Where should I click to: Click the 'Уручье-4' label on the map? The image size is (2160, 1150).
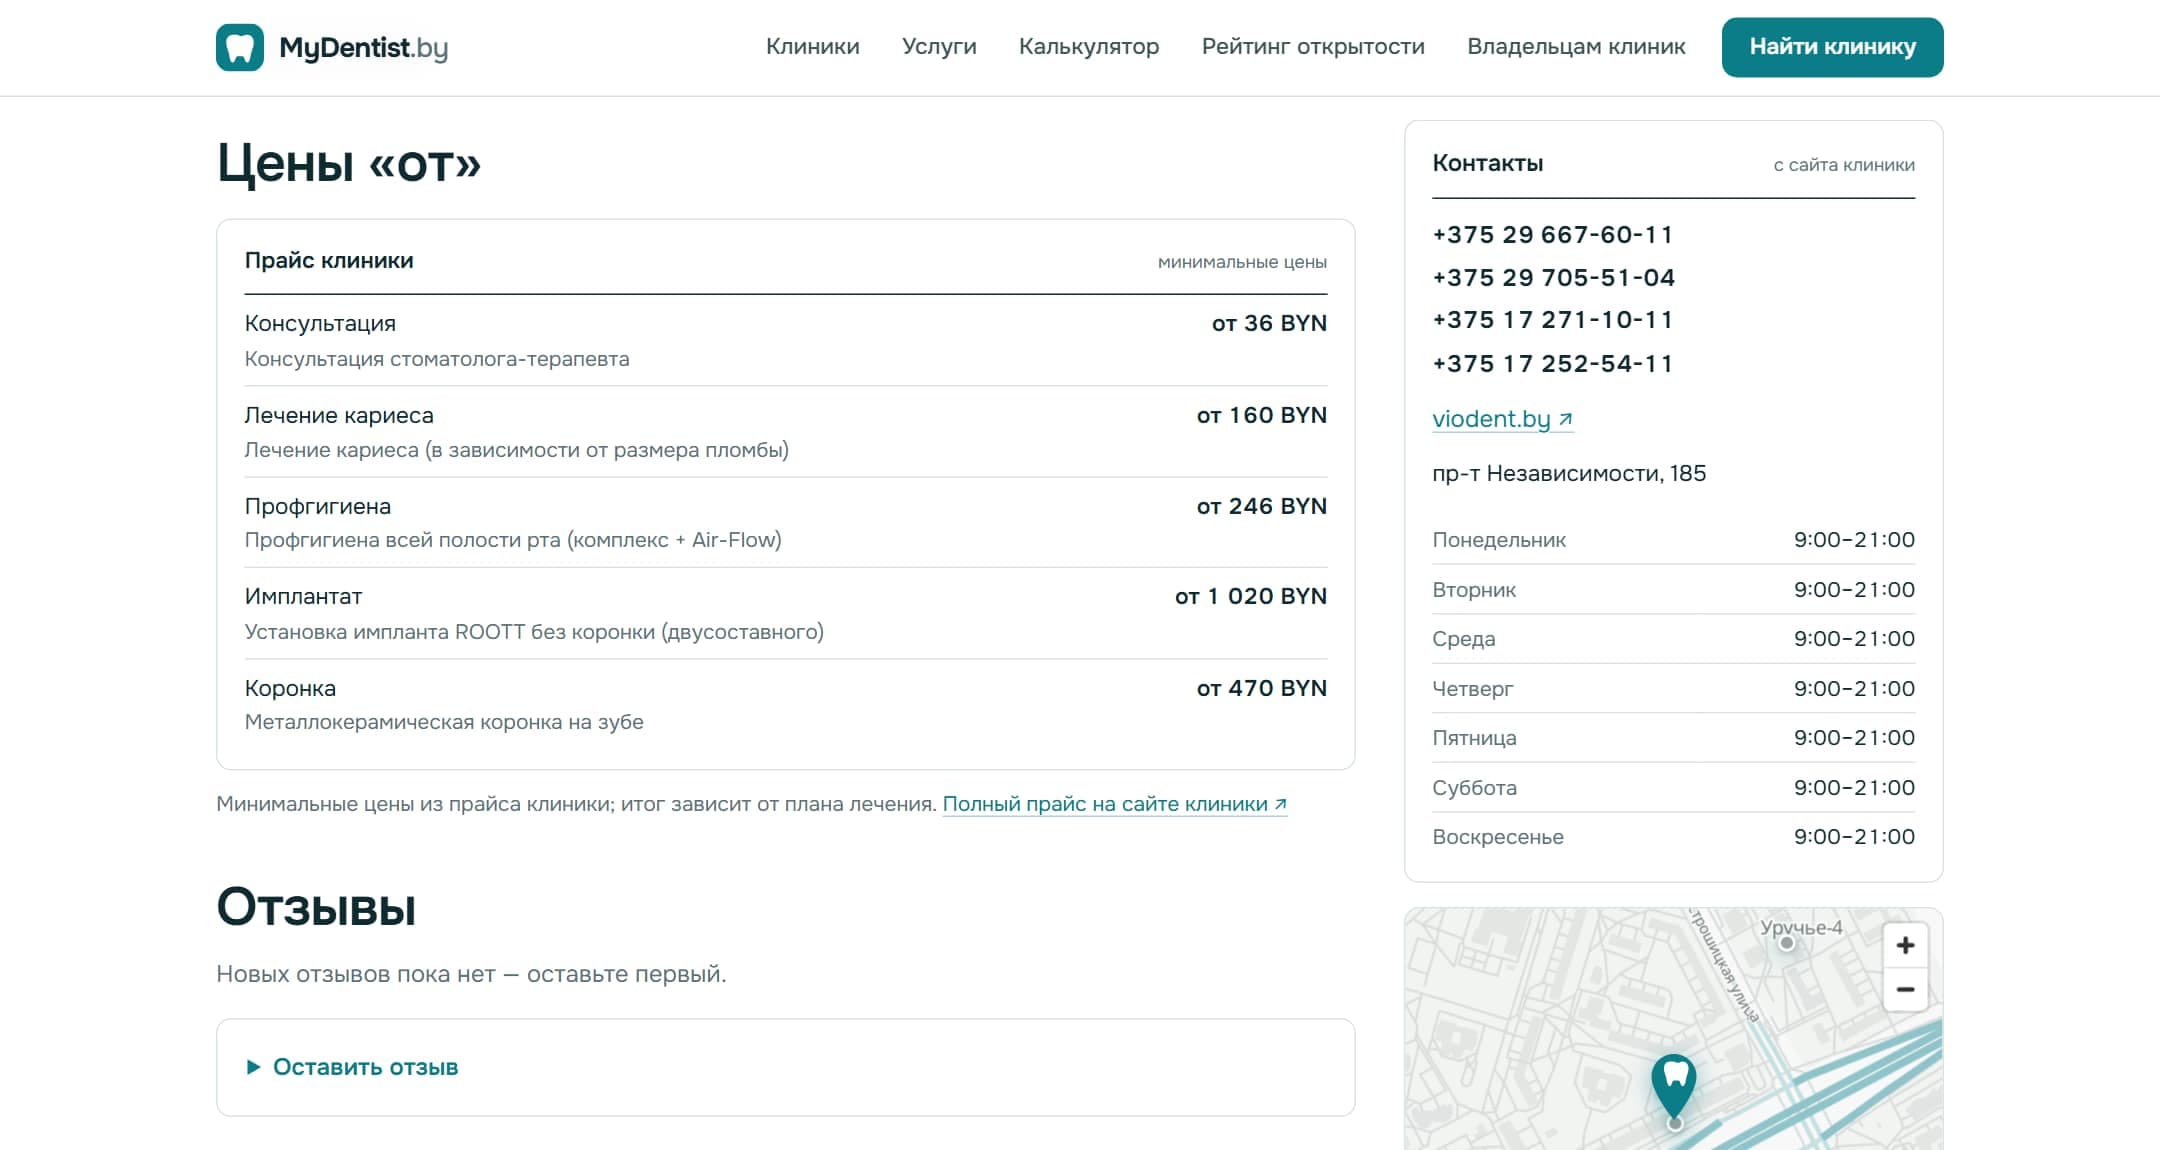pyautogui.click(x=1801, y=928)
